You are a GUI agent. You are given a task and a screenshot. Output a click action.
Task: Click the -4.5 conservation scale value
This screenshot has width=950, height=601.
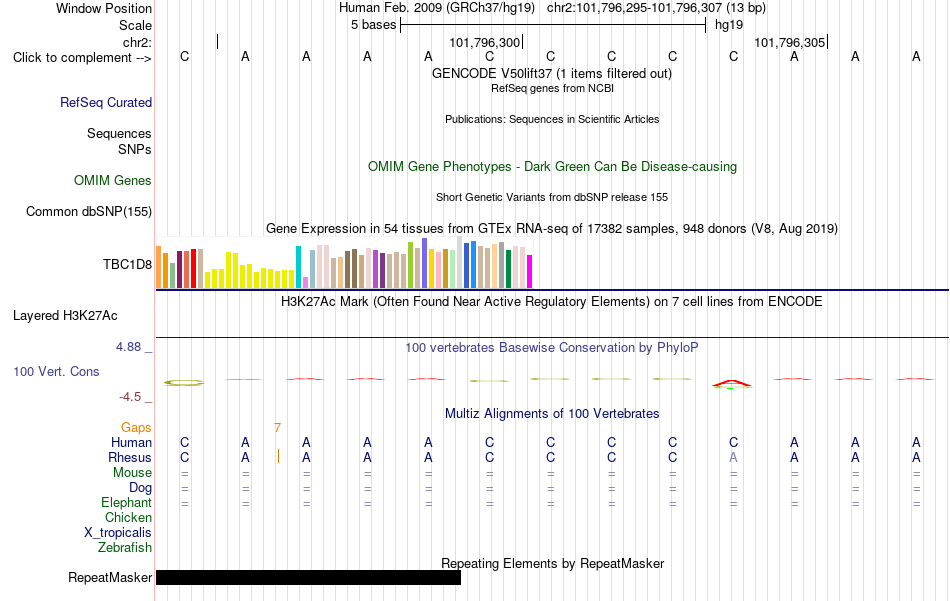tap(130, 397)
